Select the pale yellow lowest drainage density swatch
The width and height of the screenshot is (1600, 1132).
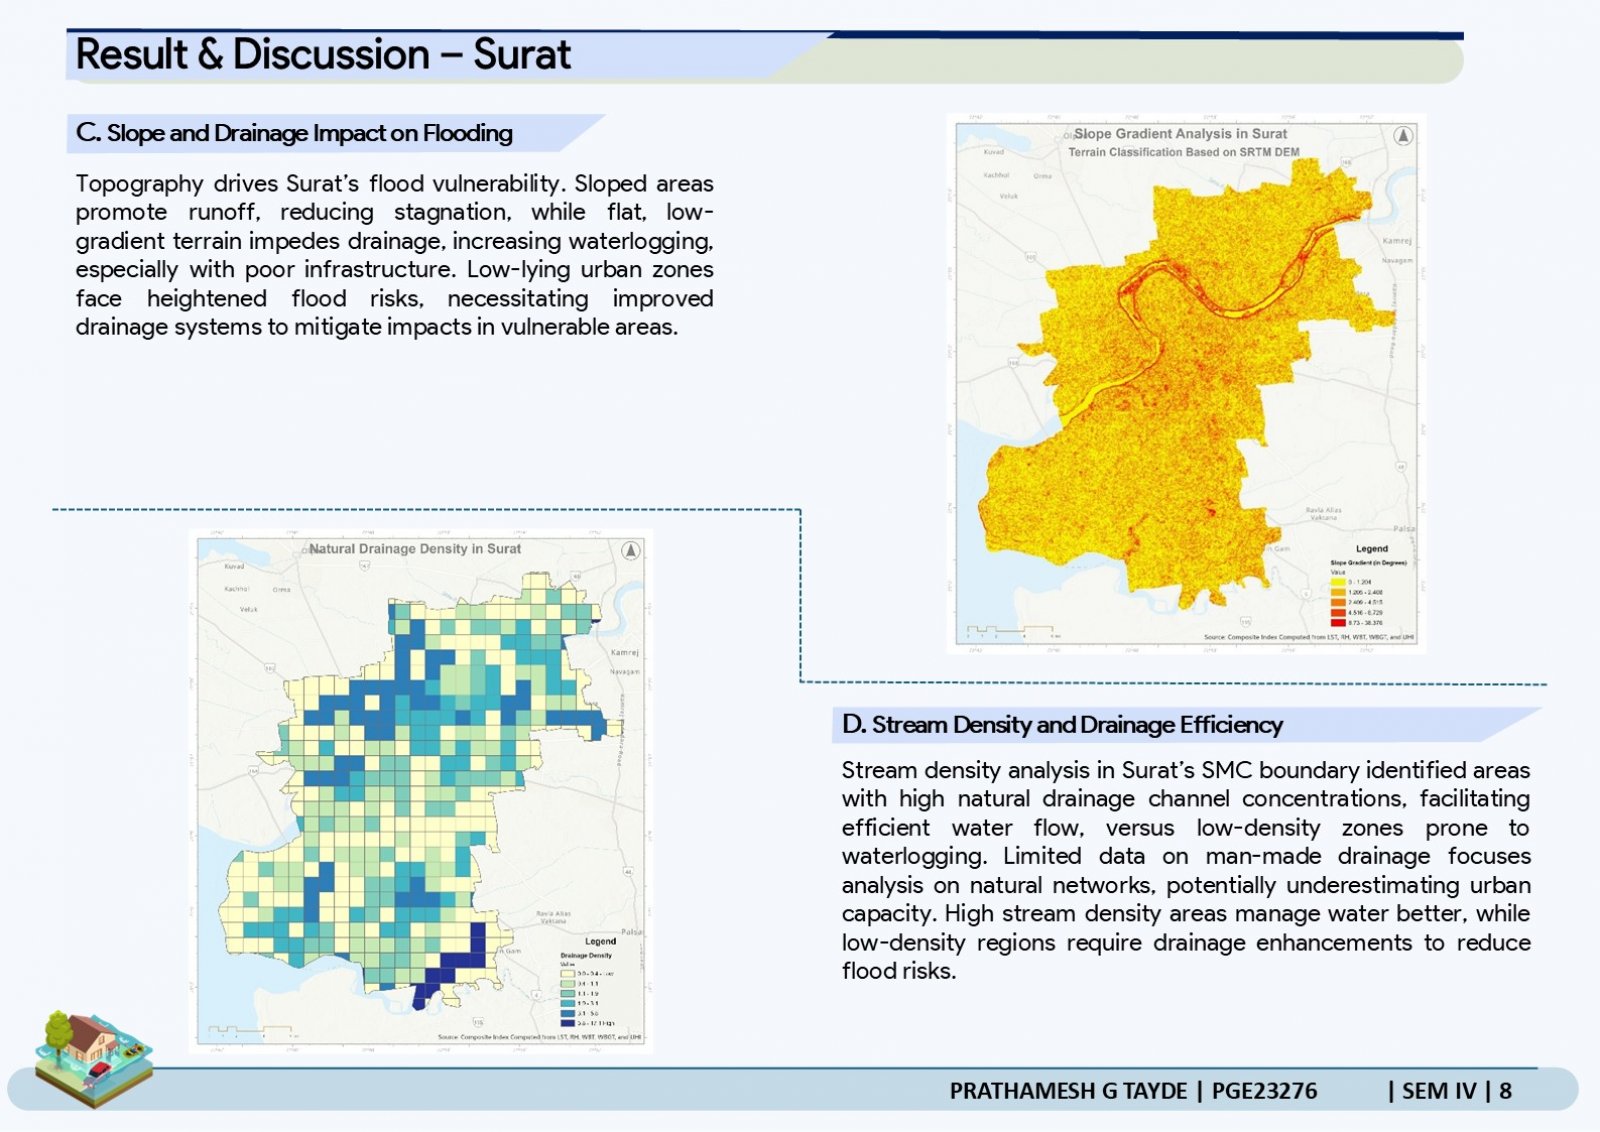(567, 973)
